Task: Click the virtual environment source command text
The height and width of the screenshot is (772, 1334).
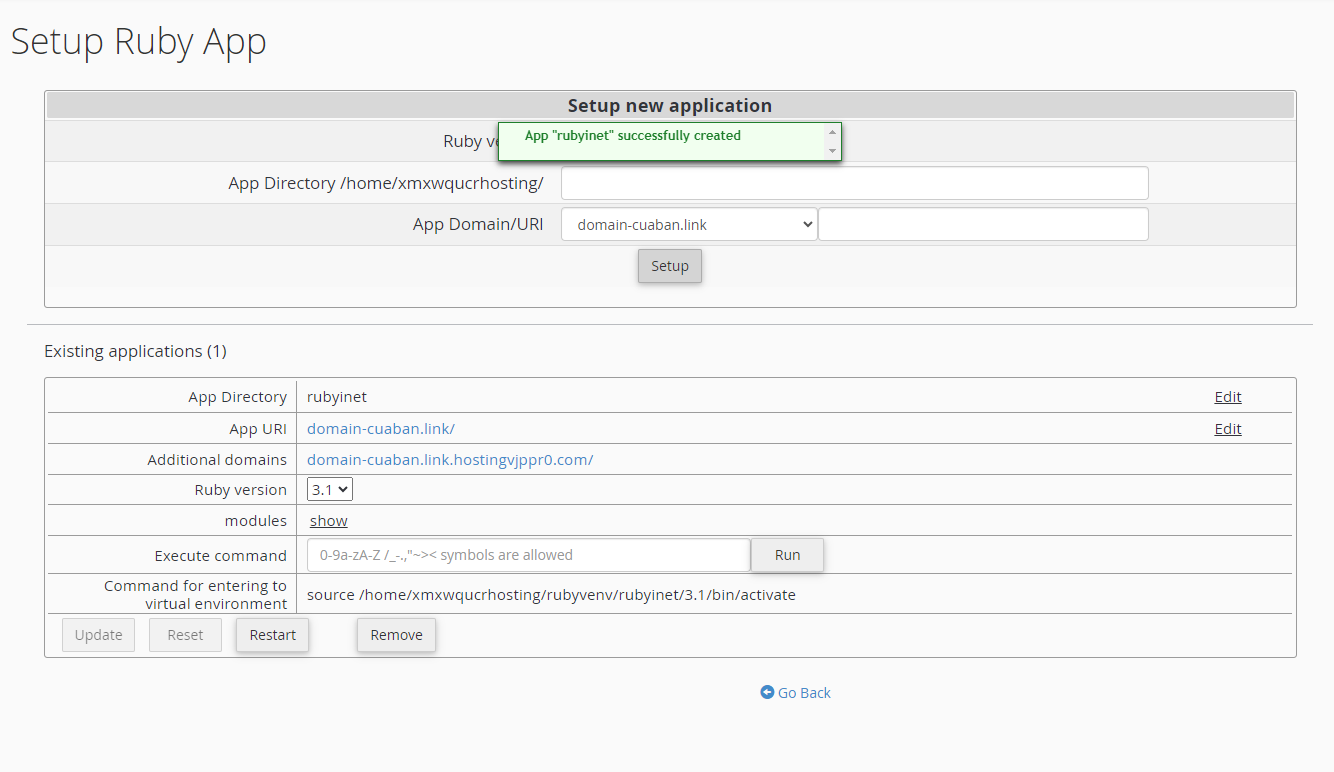Action: (x=551, y=595)
